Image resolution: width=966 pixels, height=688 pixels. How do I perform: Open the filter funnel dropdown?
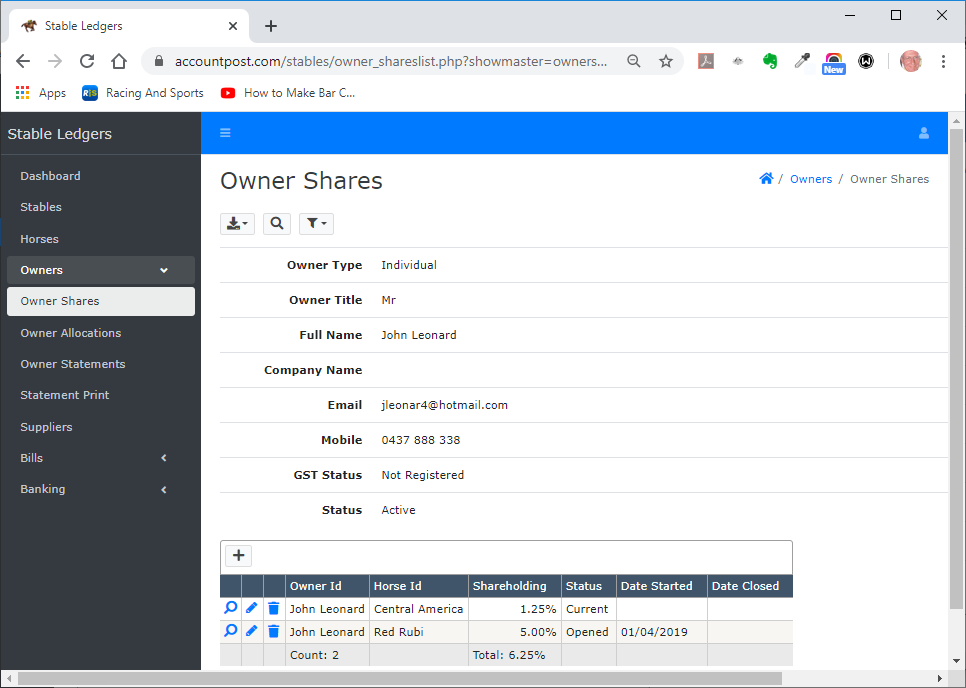316,224
